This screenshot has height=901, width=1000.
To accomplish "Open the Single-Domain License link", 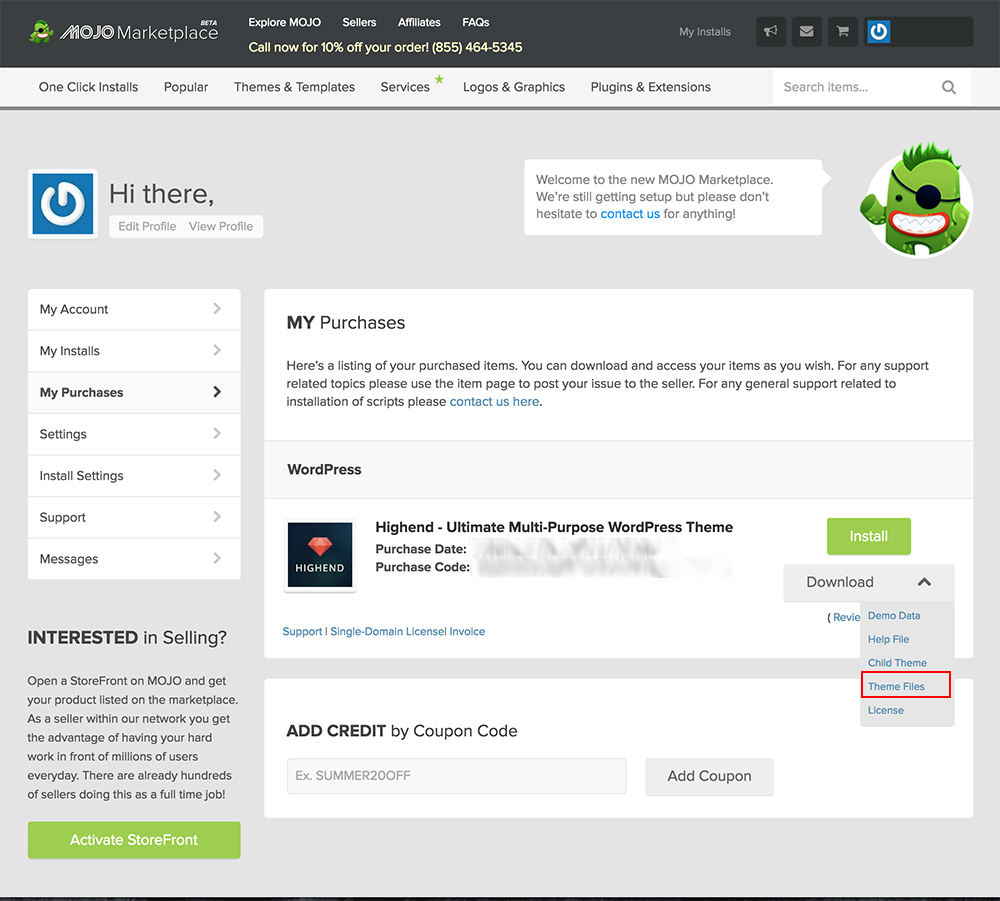I will (387, 631).
